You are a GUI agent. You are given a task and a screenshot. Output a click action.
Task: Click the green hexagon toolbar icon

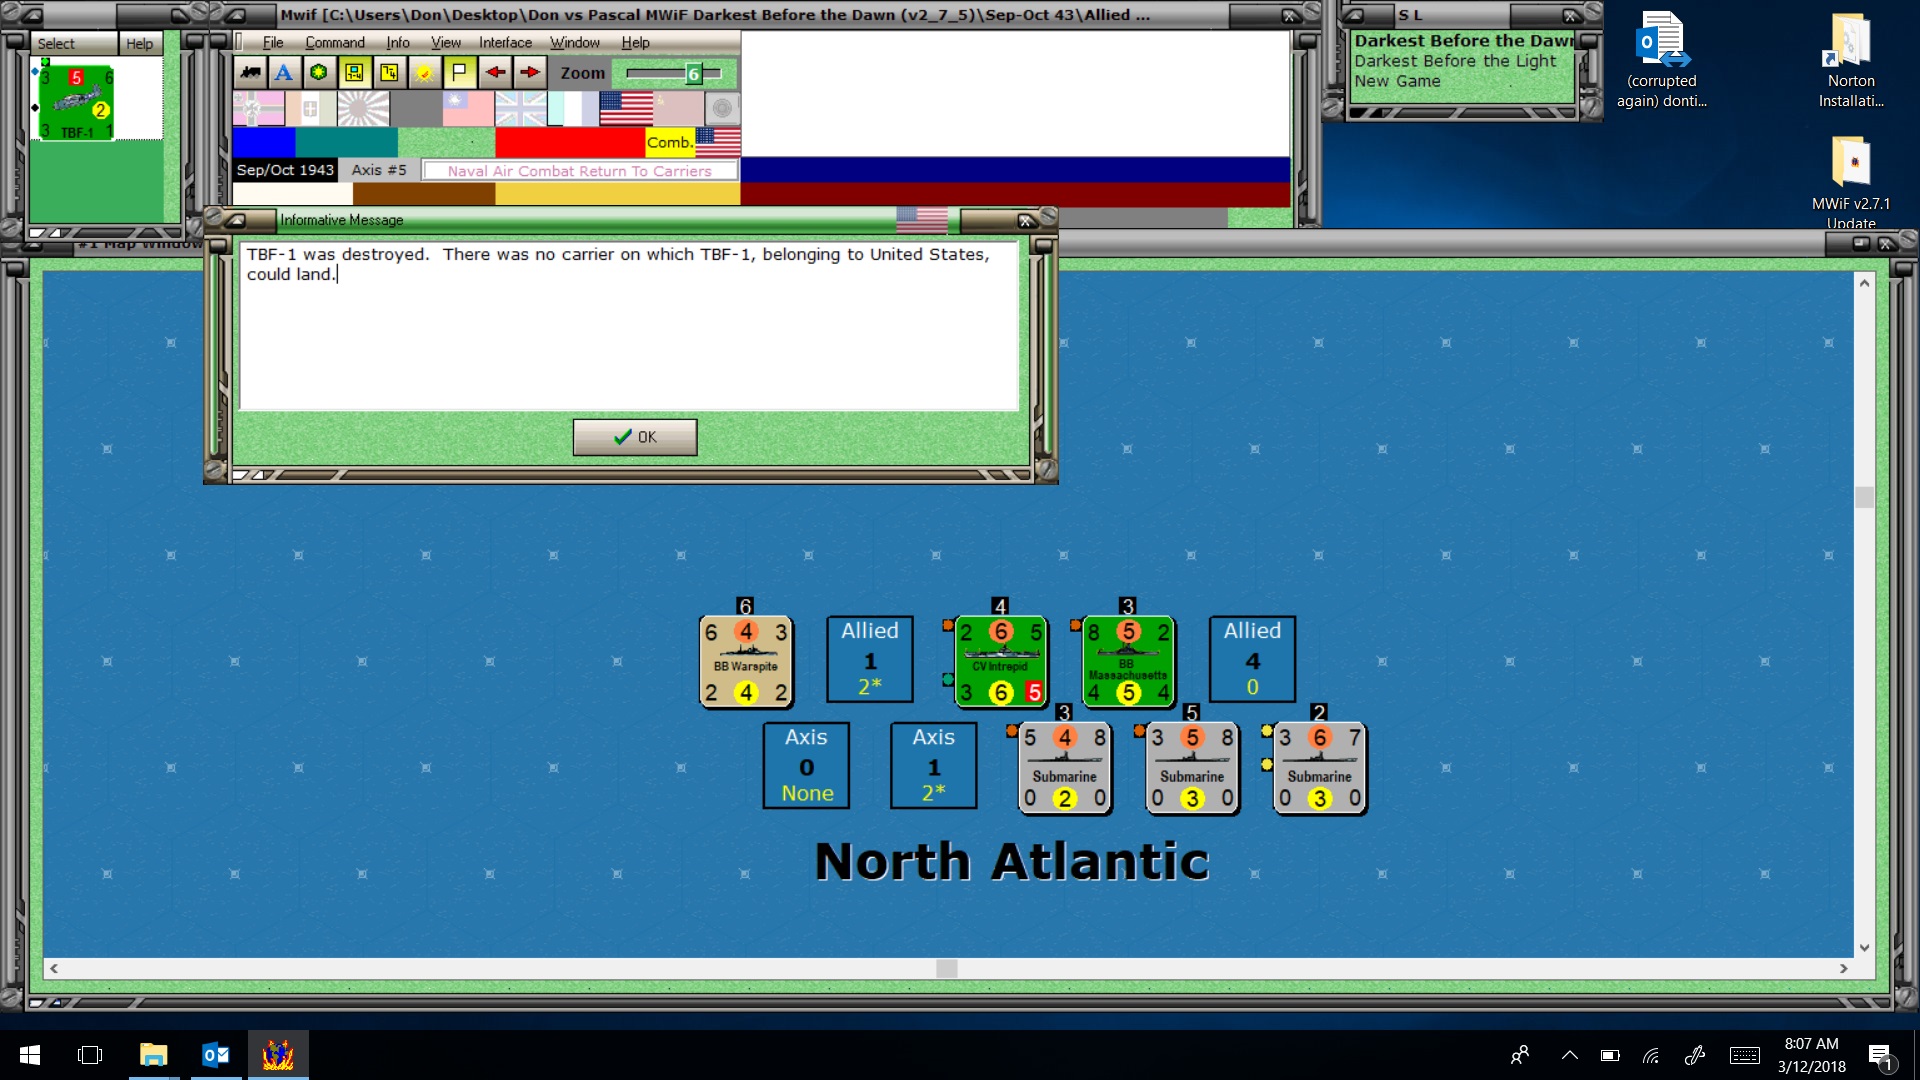(x=319, y=73)
